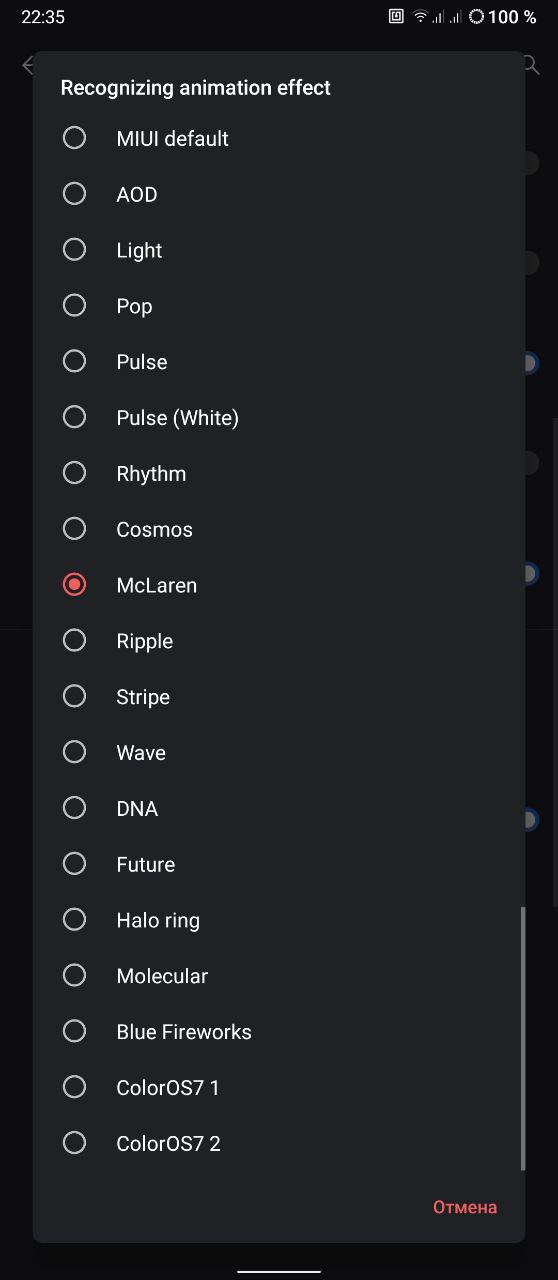
Task: Choose the Stripe animation option
Action: [279, 697]
